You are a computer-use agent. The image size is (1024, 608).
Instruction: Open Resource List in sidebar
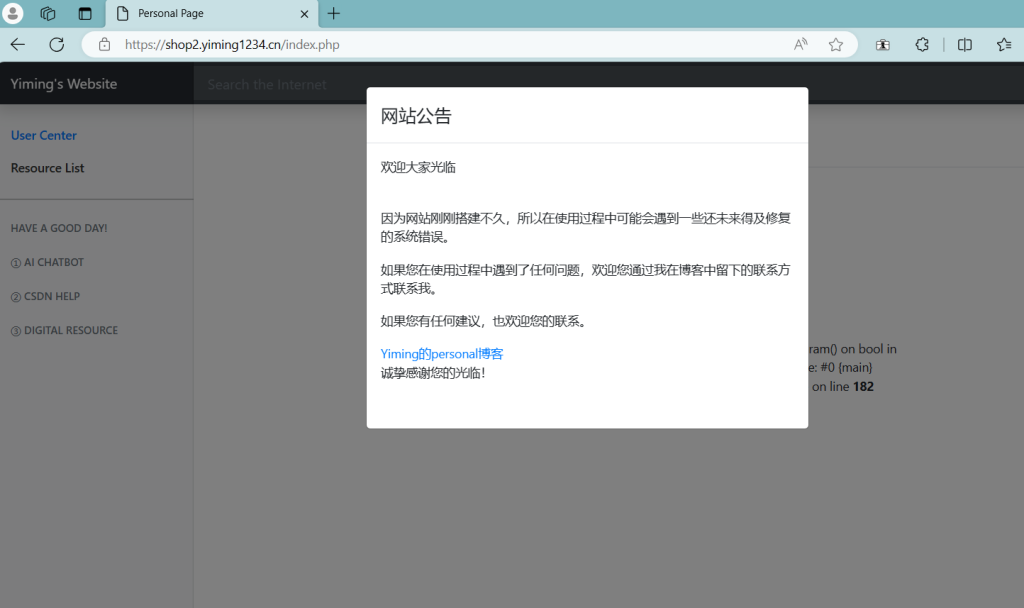[47, 168]
